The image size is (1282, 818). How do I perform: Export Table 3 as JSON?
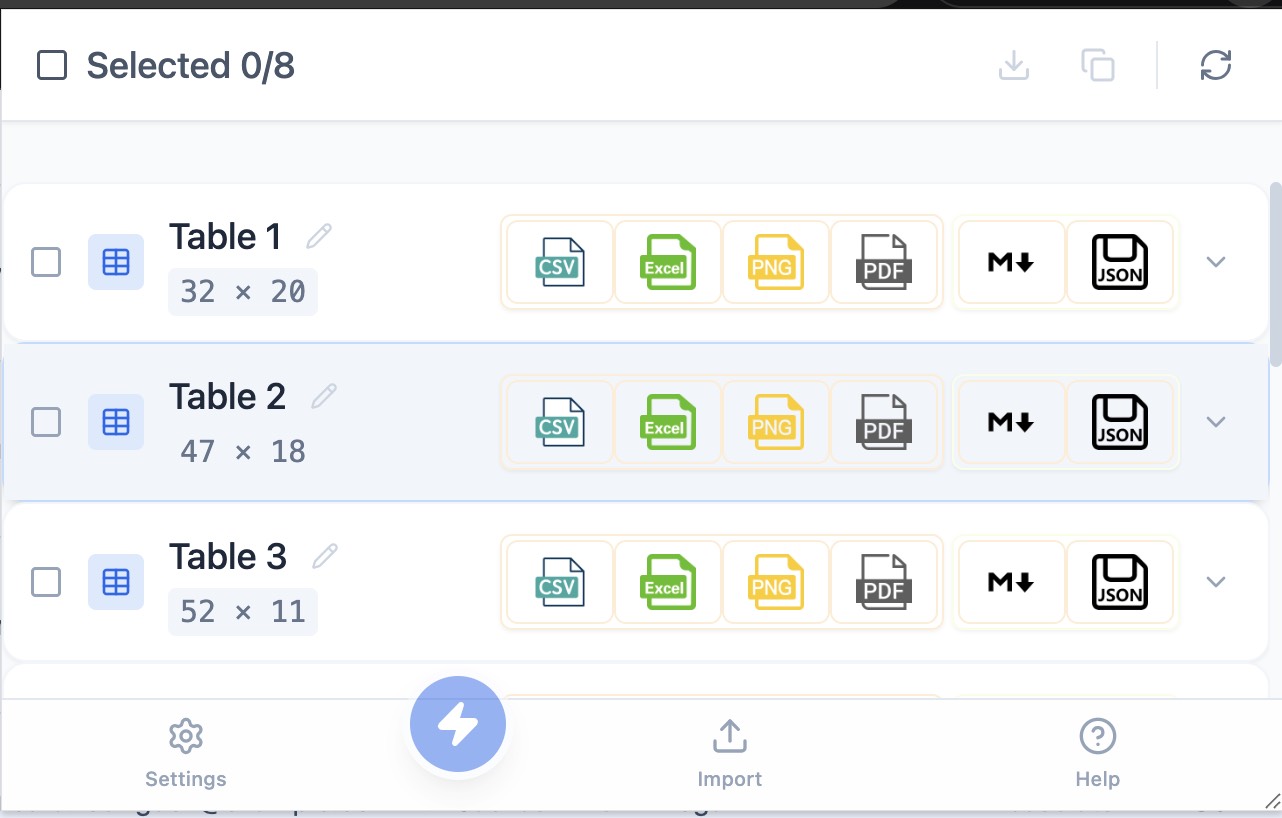[1120, 582]
